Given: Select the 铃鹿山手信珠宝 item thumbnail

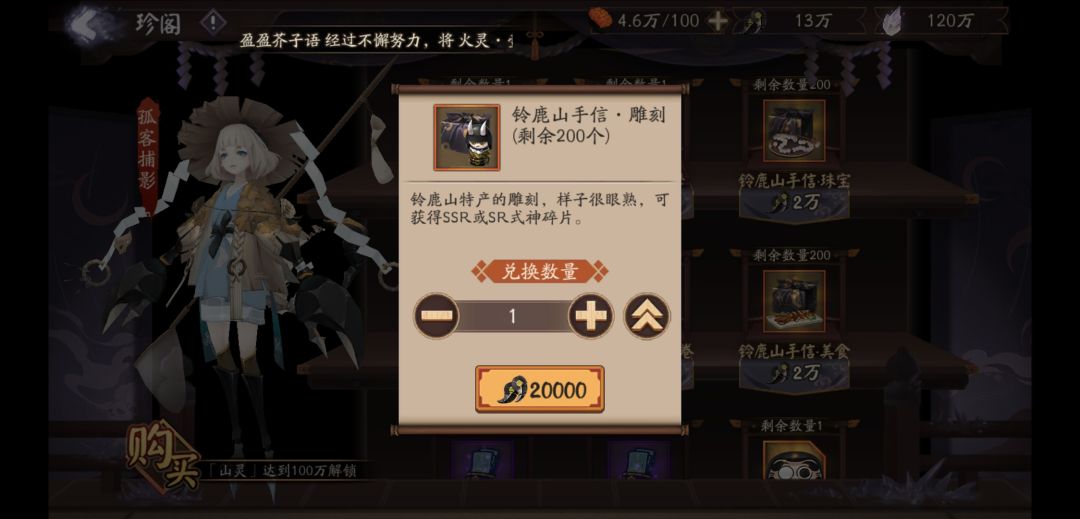Looking at the screenshot, I should tap(794, 131).
